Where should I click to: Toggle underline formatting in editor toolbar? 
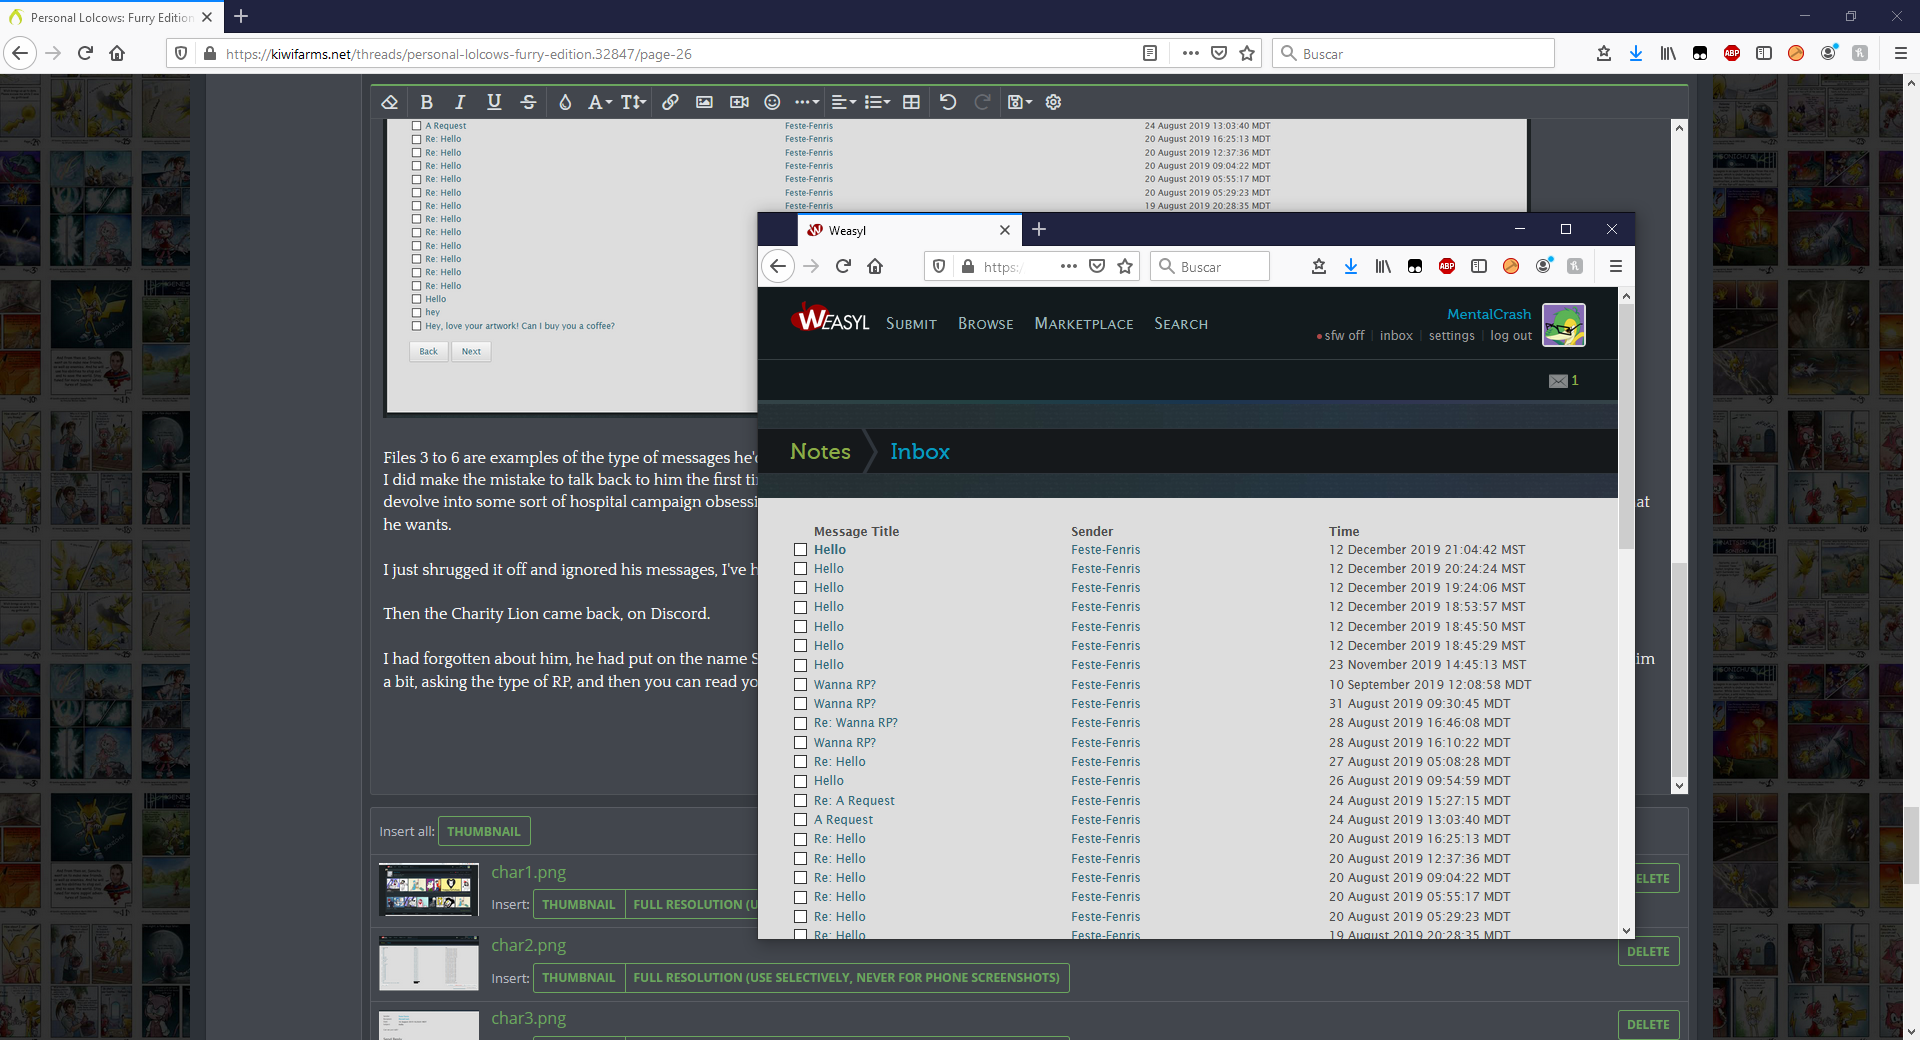click(494, 102)
